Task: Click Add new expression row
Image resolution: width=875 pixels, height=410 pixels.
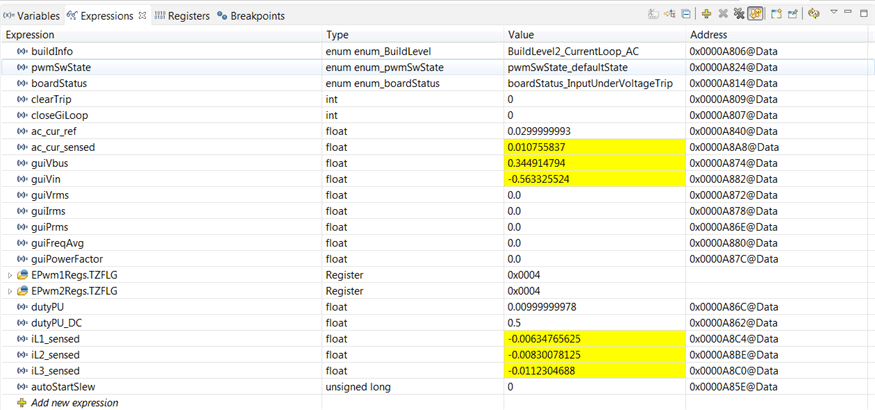Action: pyautogui.click(x=74, y=403)
